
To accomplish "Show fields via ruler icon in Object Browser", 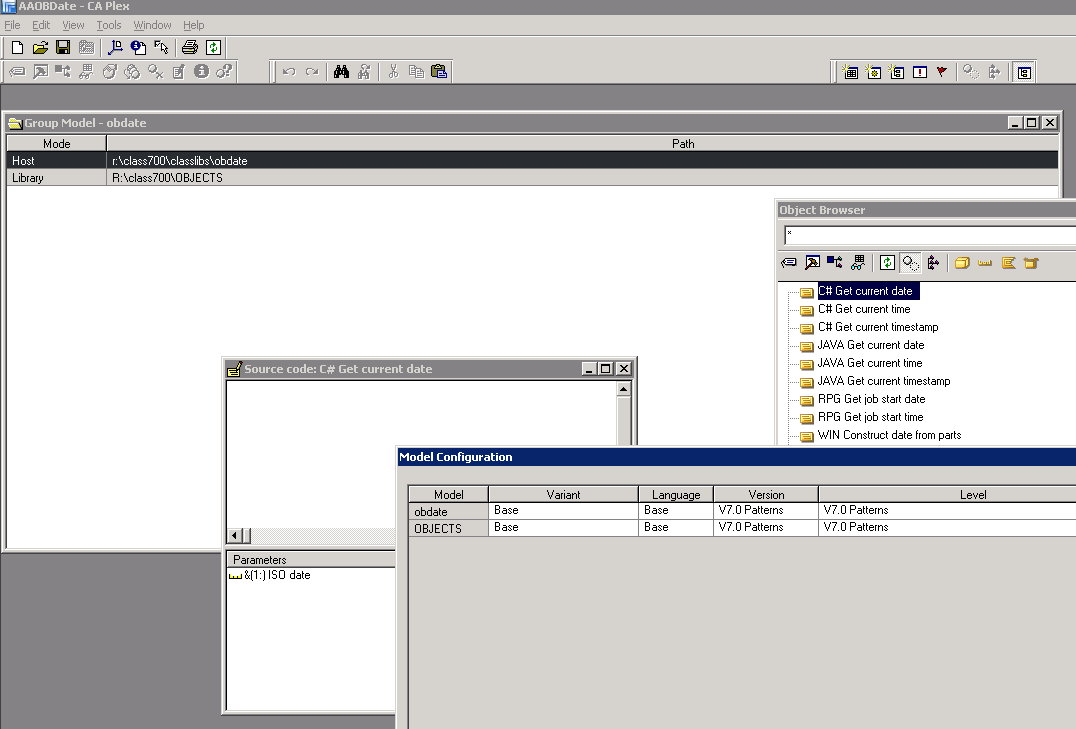I will point(985,263).
